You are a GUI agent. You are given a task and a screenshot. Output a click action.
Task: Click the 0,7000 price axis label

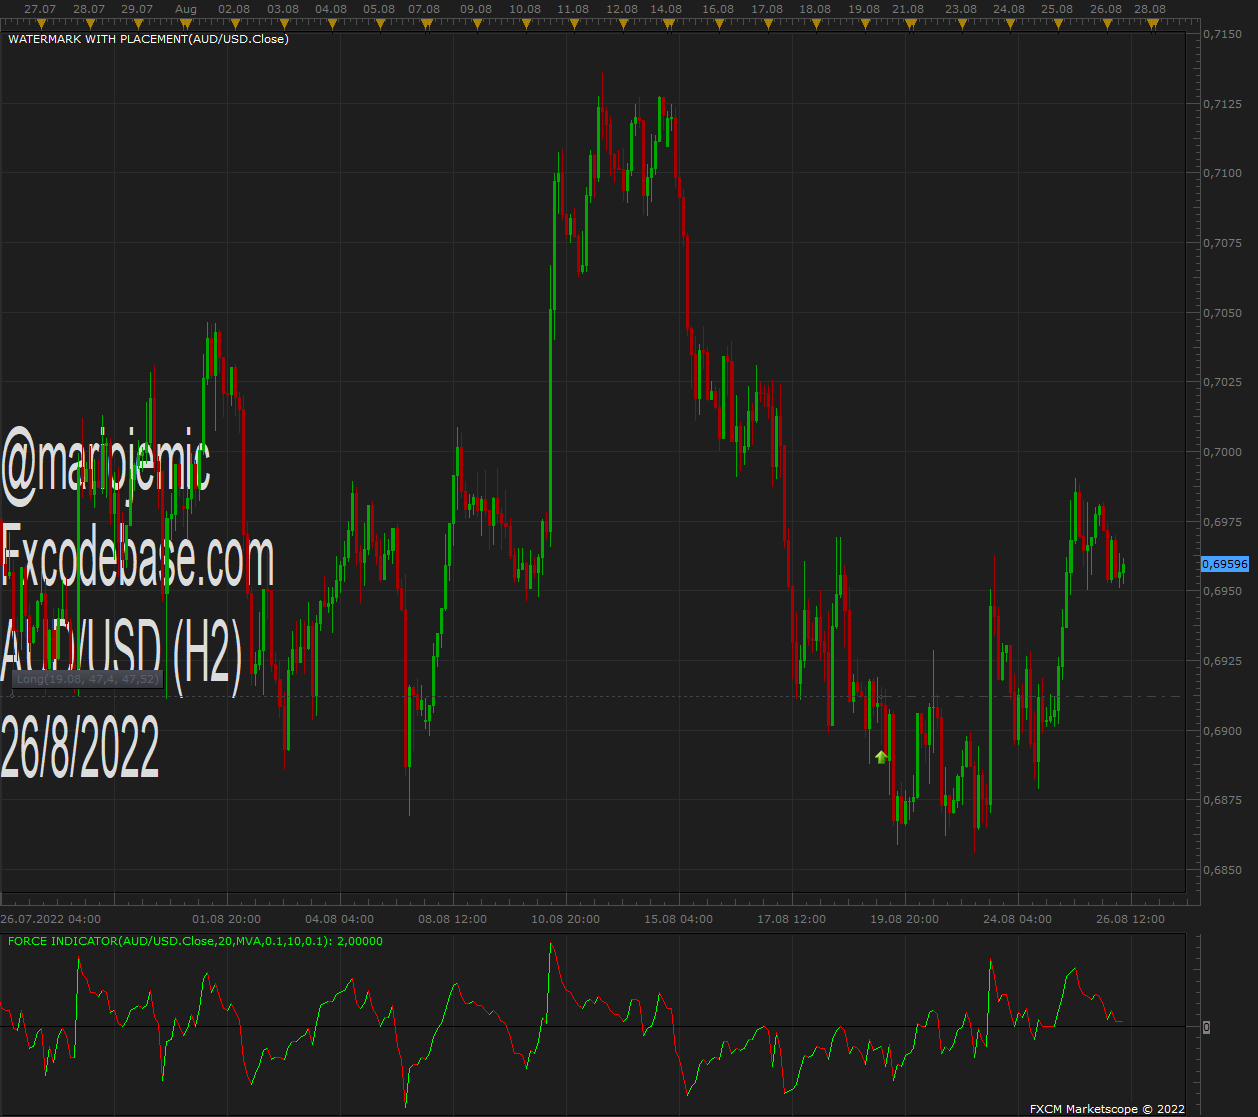(1223, 452)
